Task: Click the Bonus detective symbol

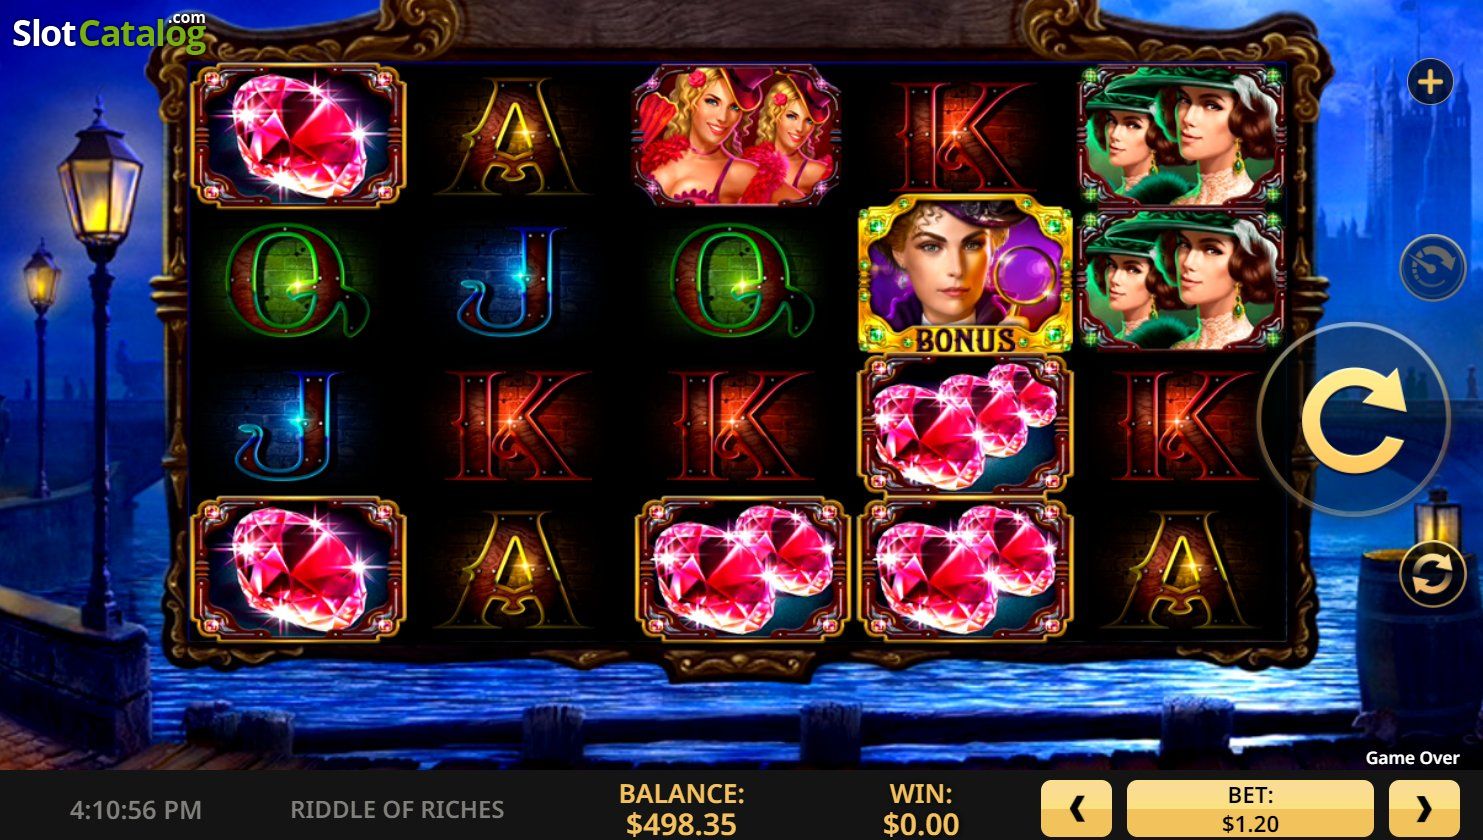Action: [x=965, y=276]
